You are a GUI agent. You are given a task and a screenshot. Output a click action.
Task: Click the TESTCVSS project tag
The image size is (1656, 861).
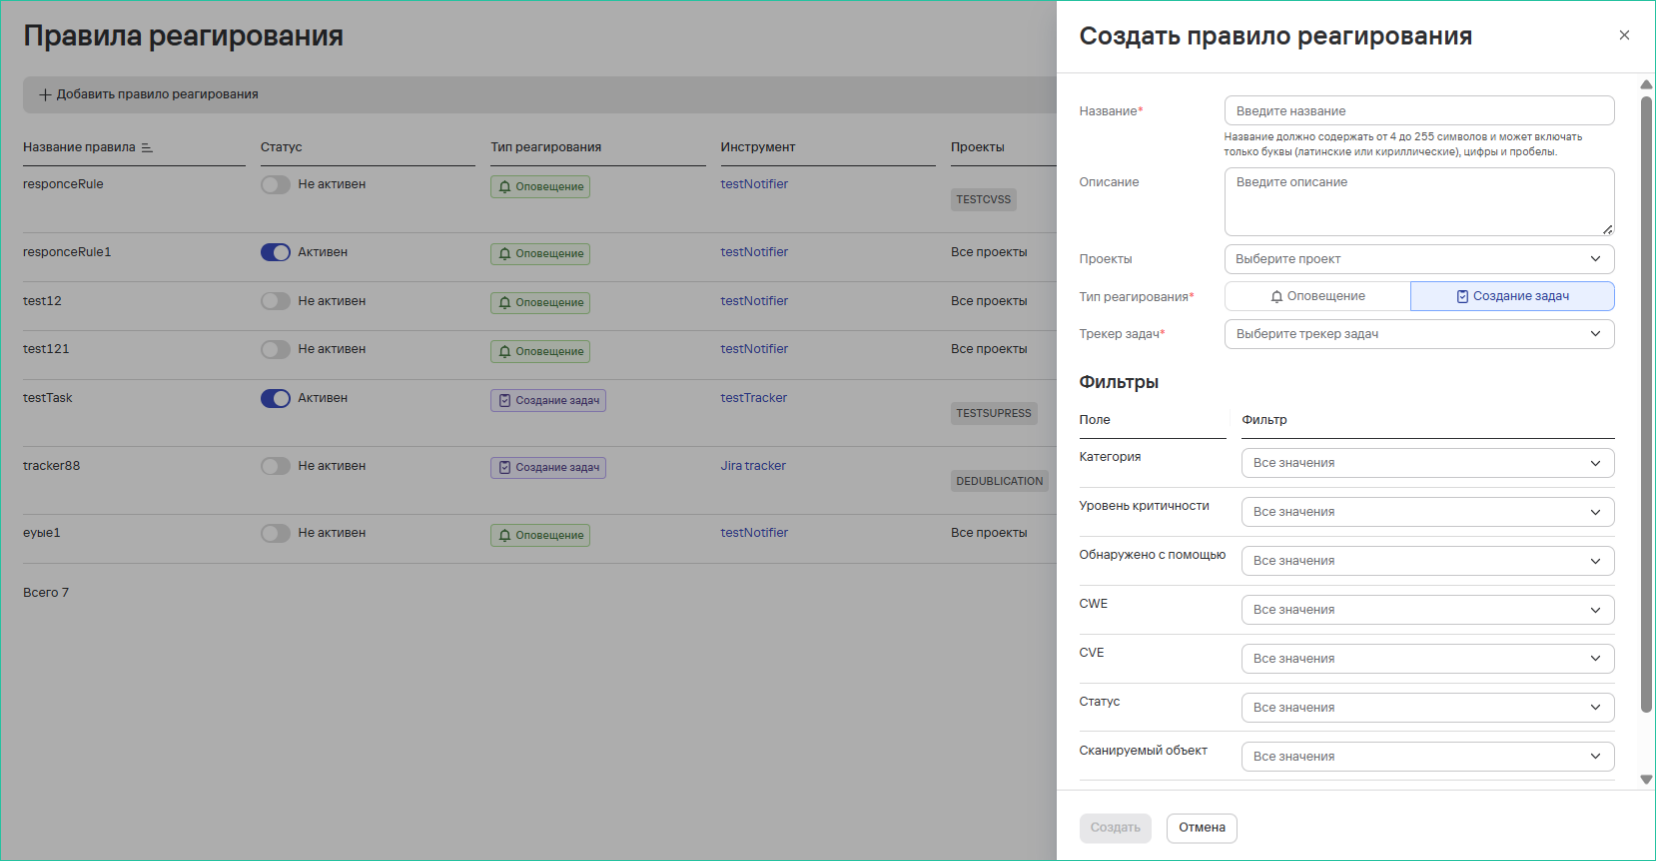983,200
